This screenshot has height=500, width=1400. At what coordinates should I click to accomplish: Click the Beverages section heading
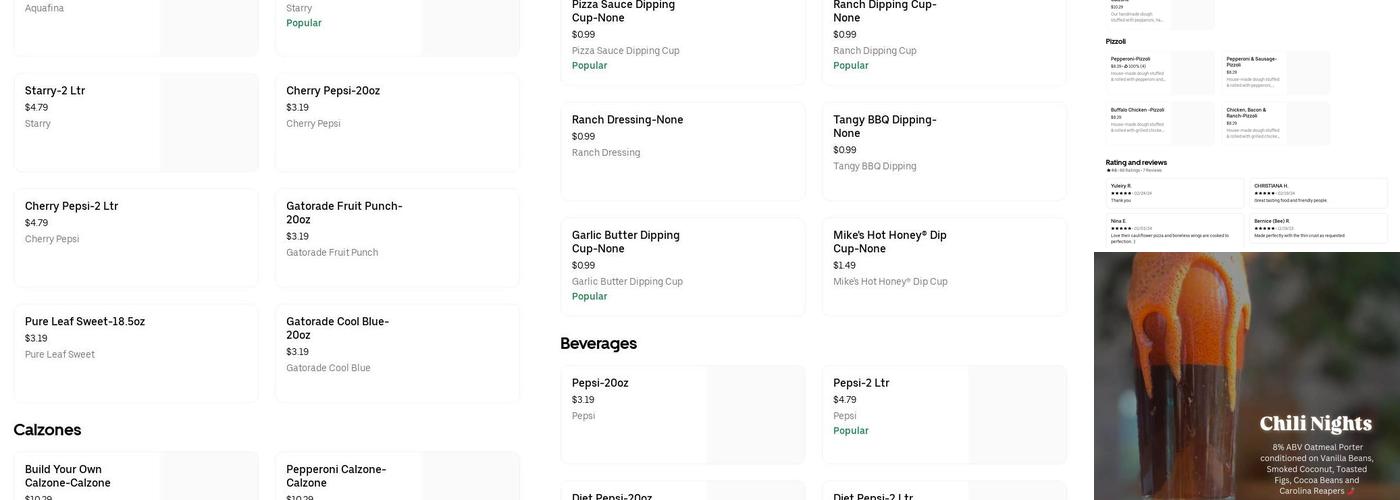tap(599, 343)
